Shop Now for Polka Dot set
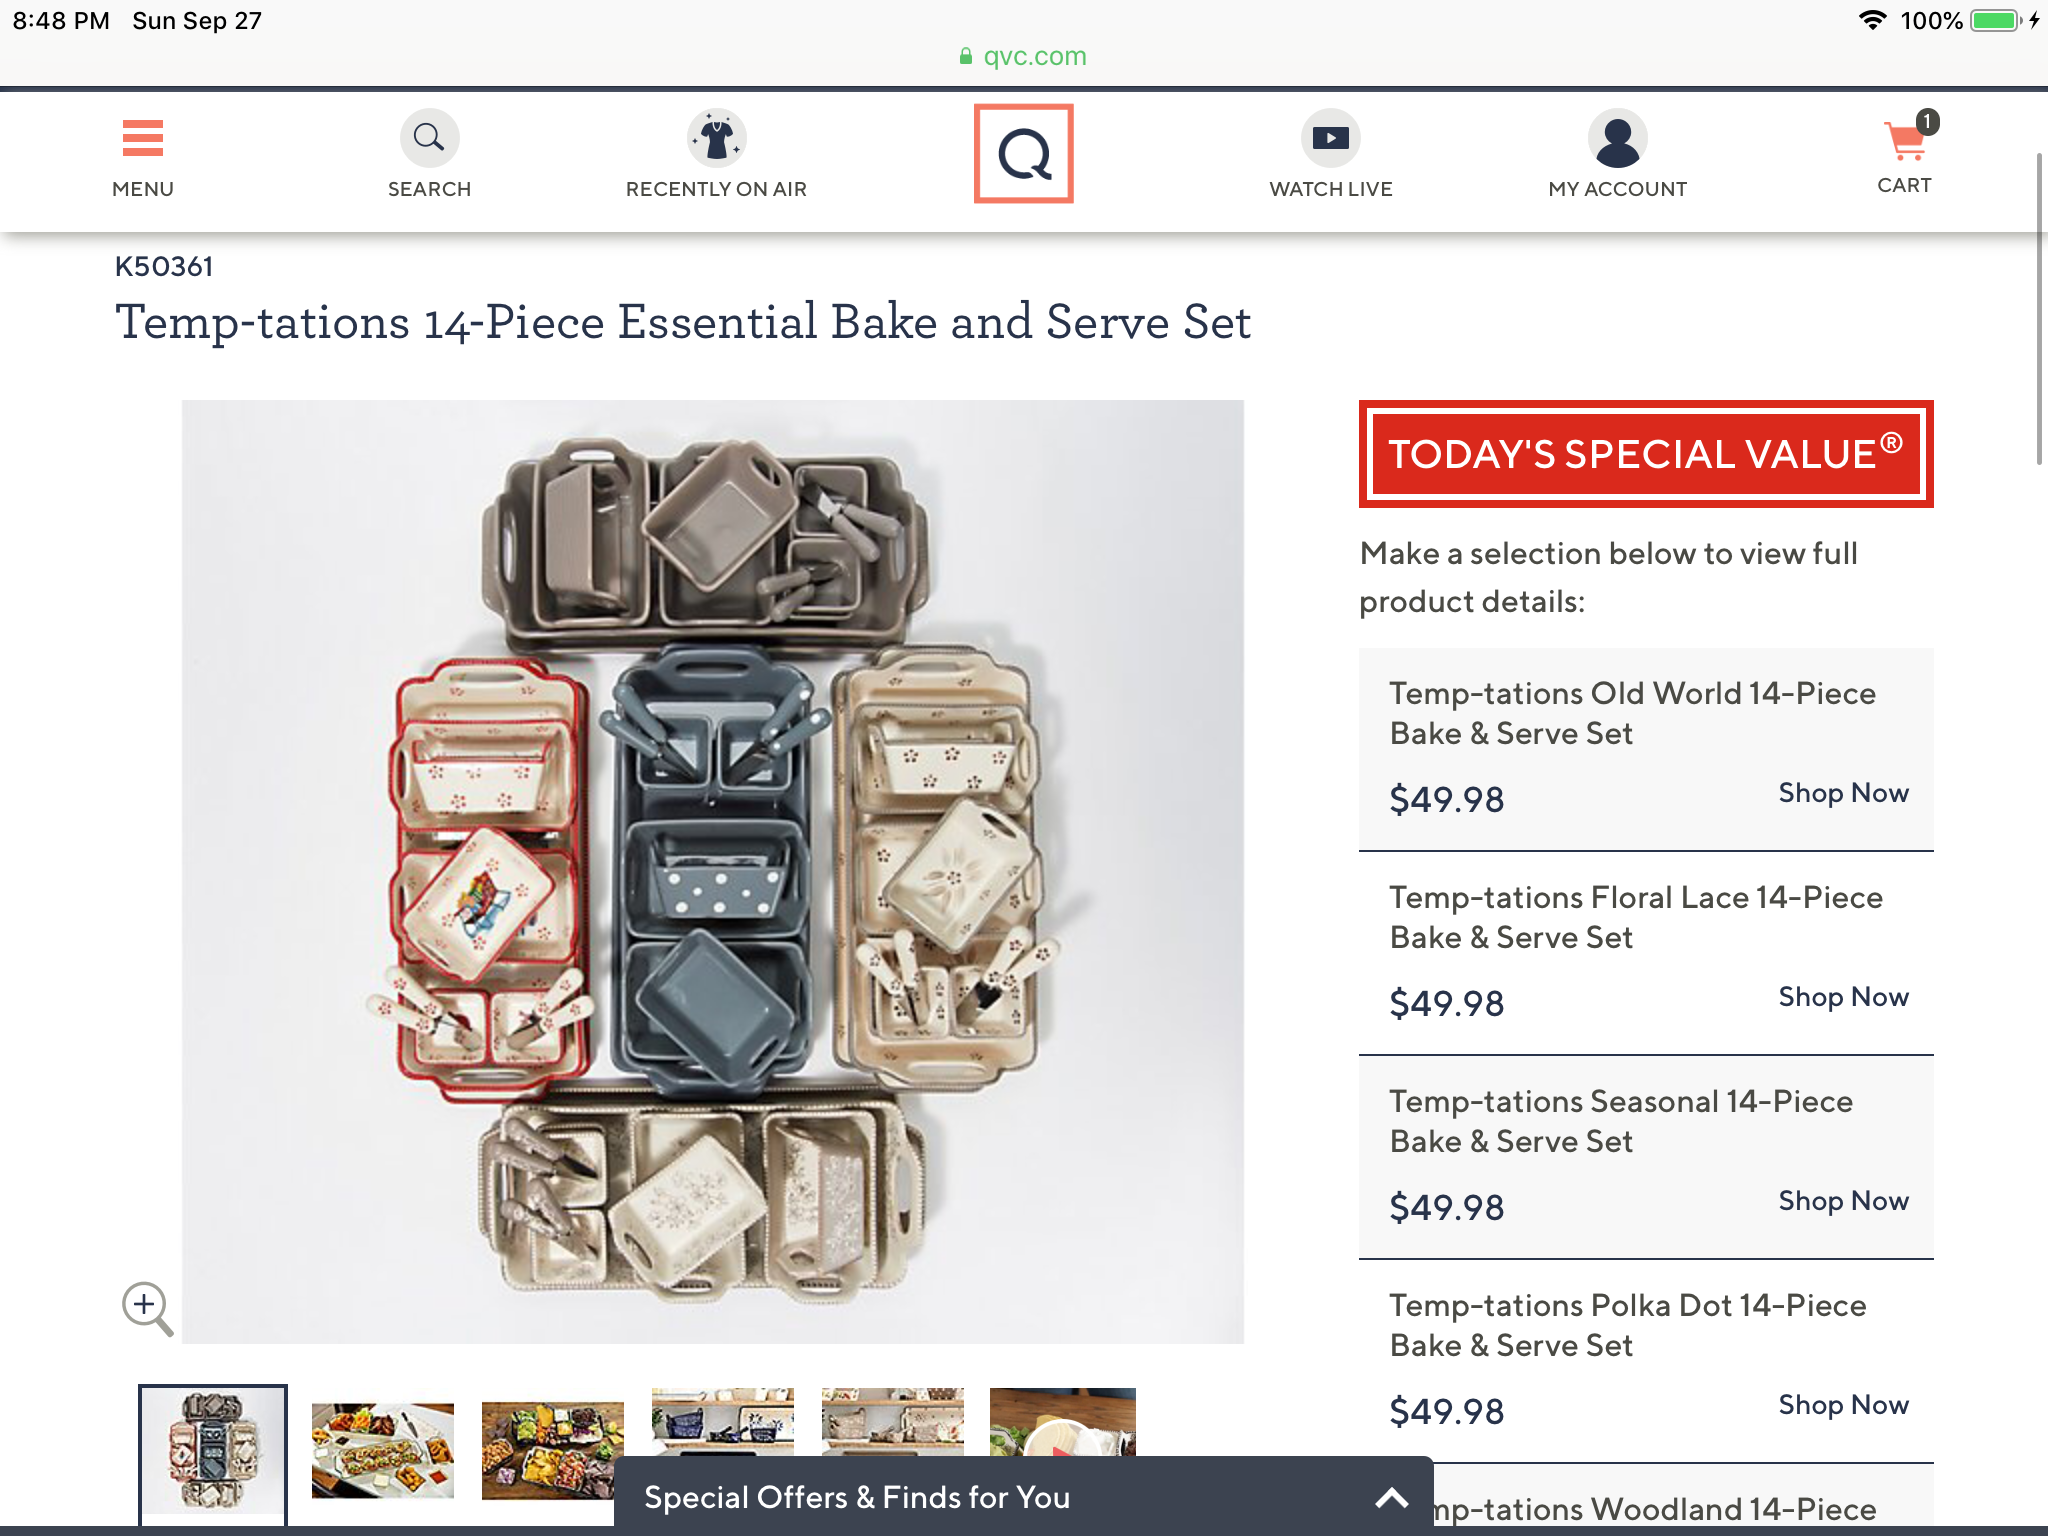This screenshot has height=1536, width=2048. (x=1843, y=1405)
